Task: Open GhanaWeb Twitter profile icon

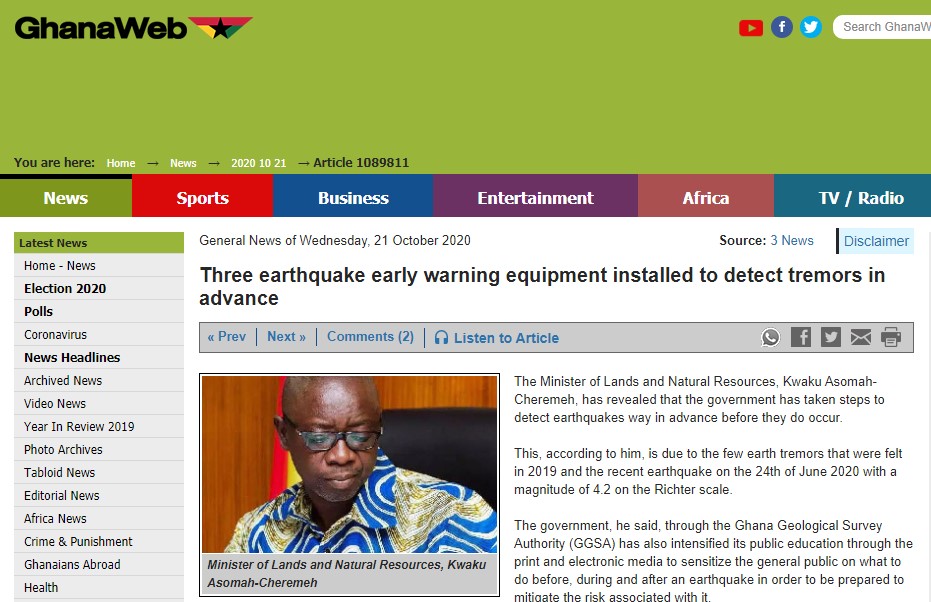Action: (x=810, y=27)
